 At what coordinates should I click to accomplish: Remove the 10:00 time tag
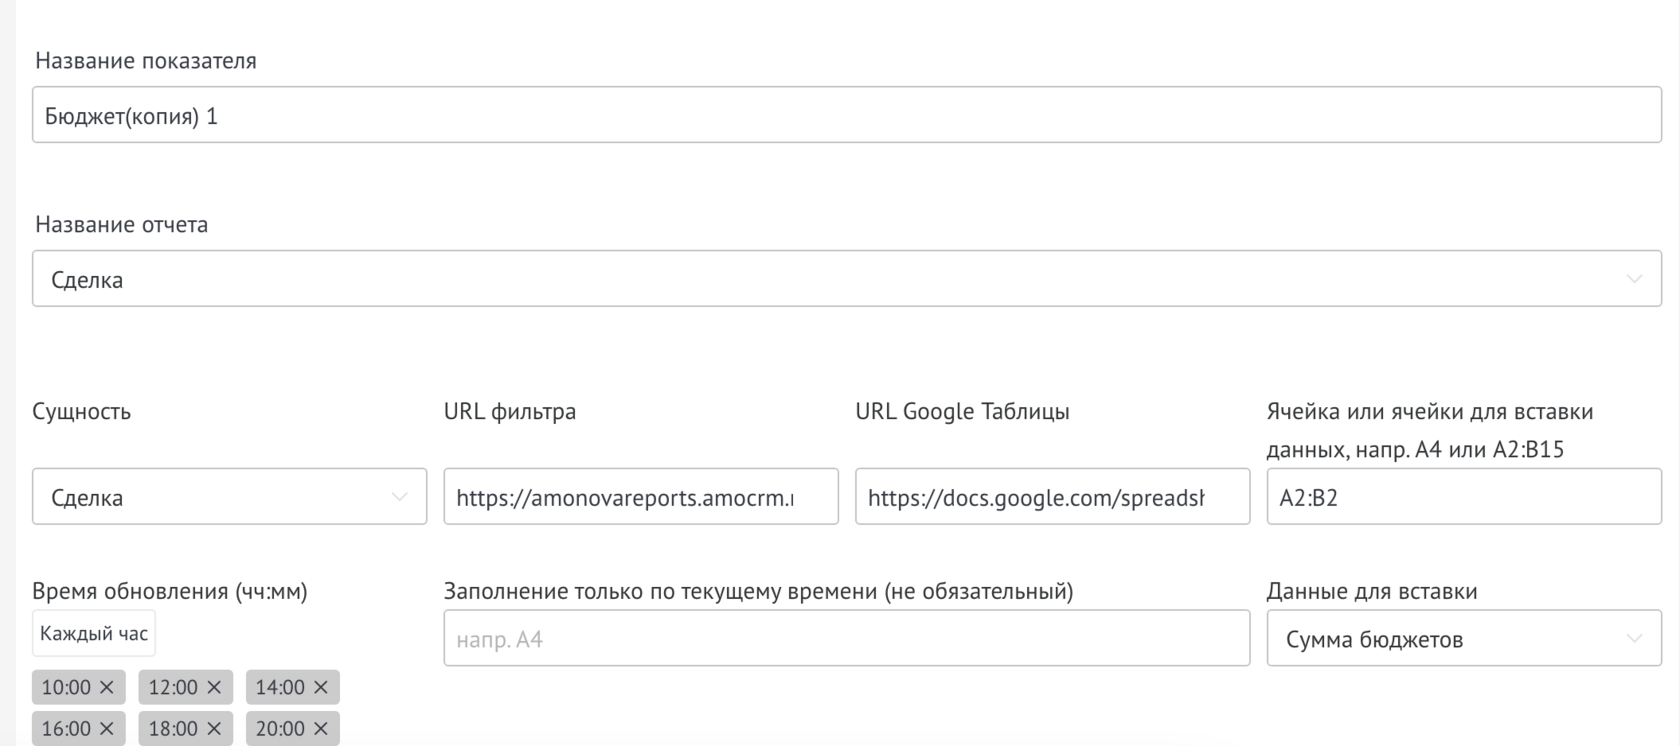[x=107, y=687]
